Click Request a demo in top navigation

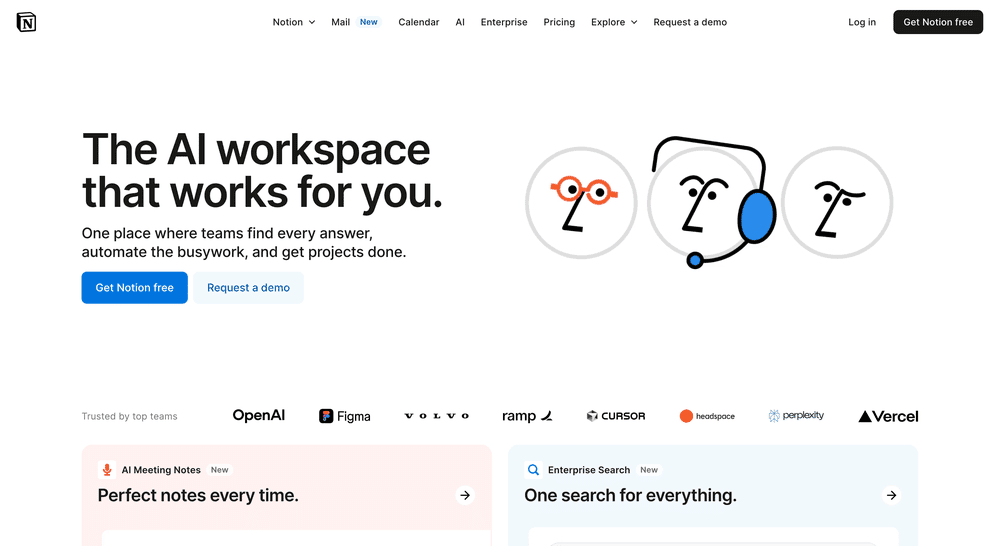coord(690,22)
